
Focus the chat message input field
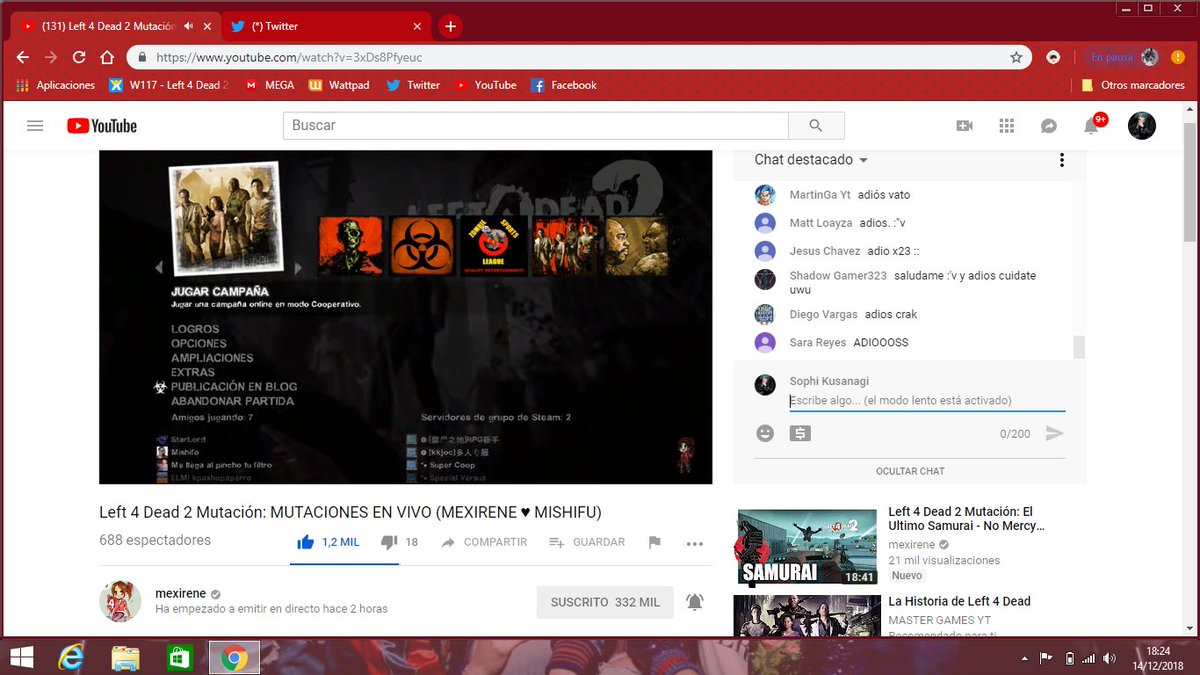point(927,401)
